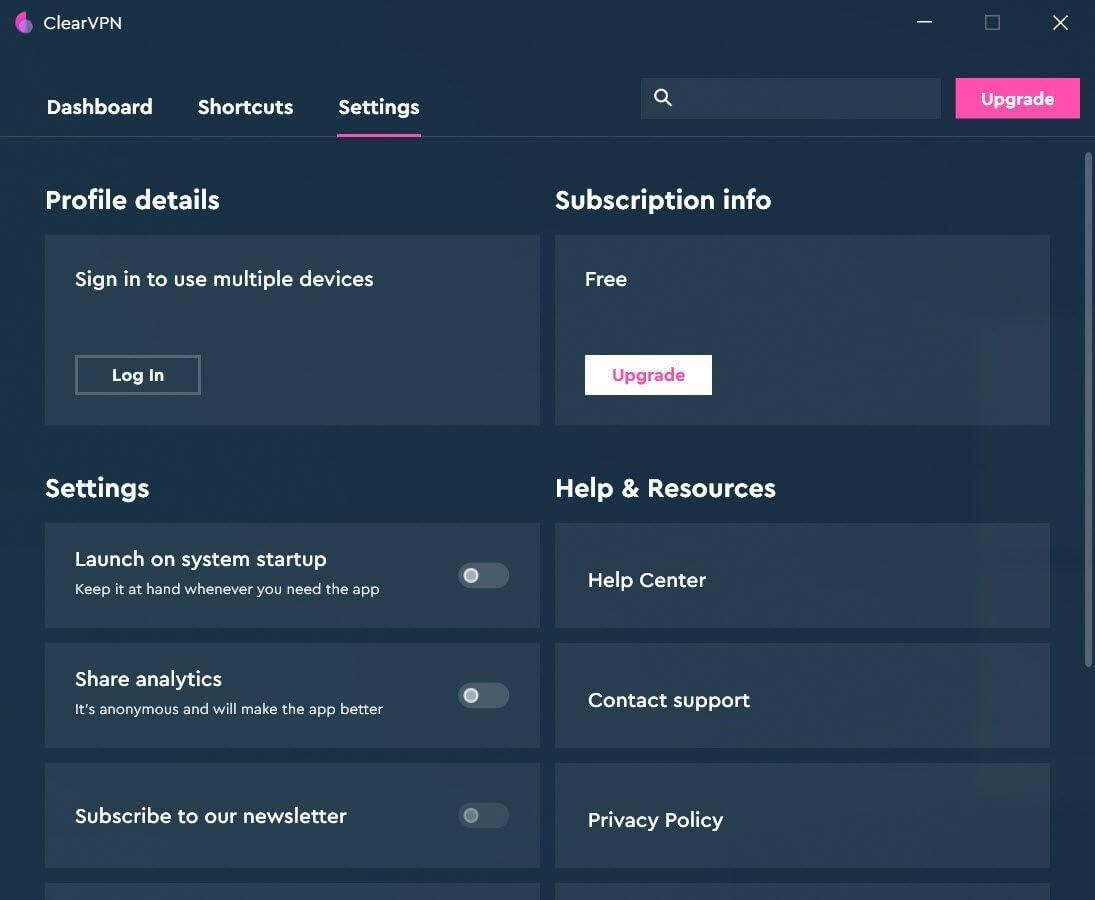Click the white Upgrade button under Free
Image resolution: width=1095 pixels, height=900 pixels.
coord(648,375)
